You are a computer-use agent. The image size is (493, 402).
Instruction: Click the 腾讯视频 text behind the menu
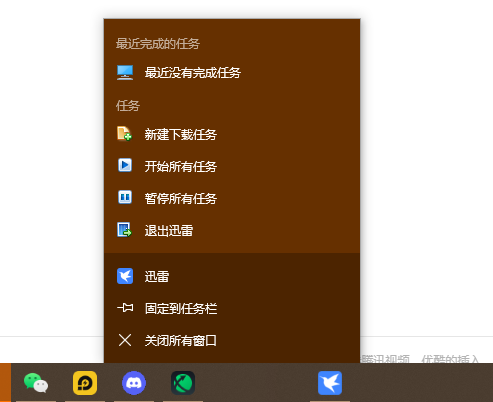pos(385,359)
